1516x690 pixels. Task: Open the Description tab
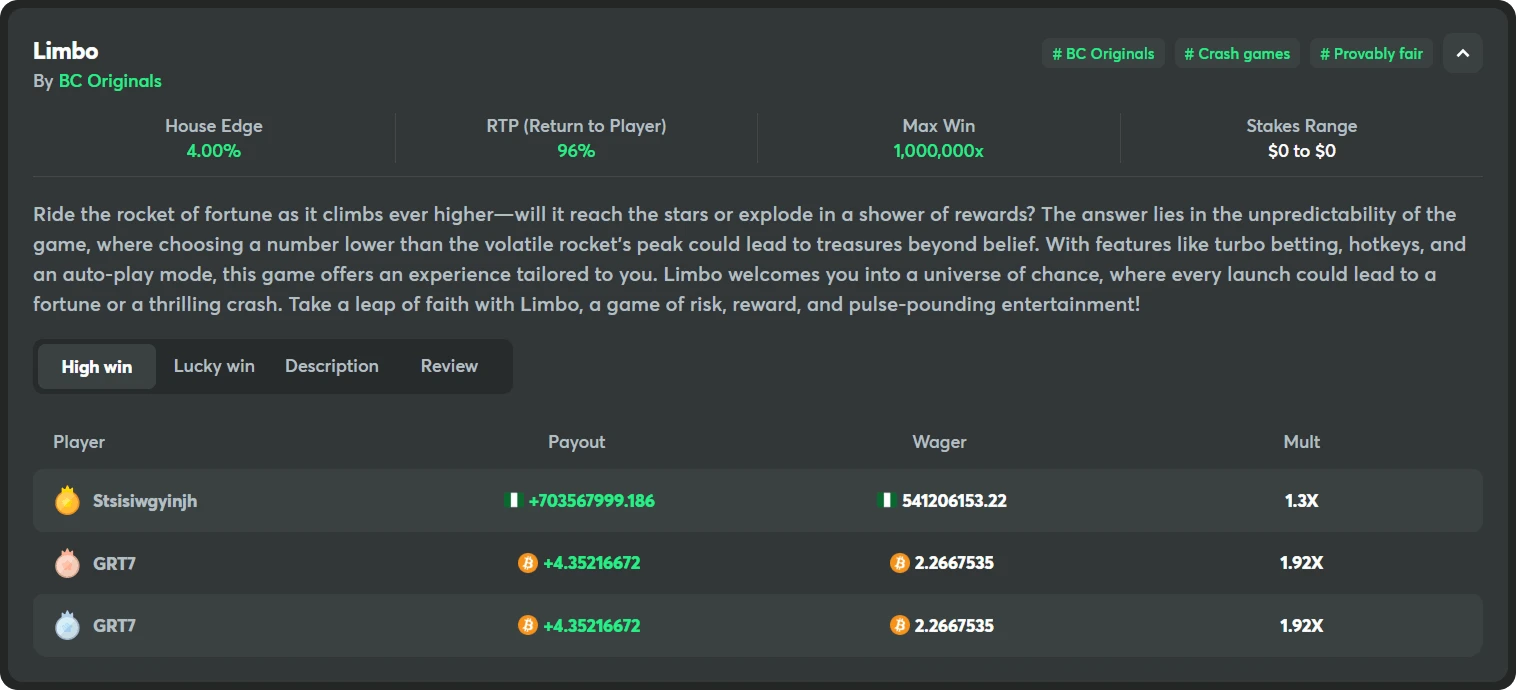[331, 366]
